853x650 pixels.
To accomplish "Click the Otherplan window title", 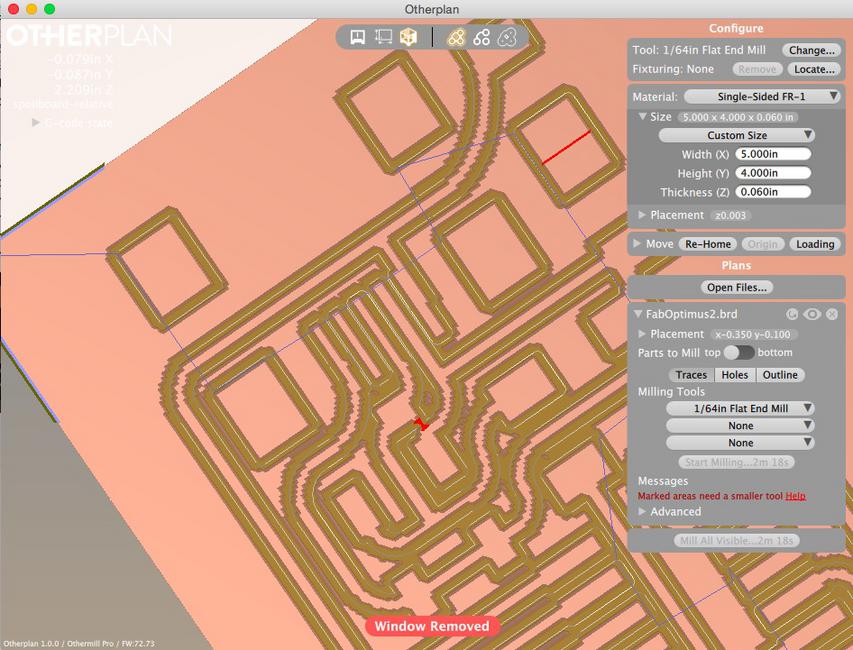I will [431, 9].
